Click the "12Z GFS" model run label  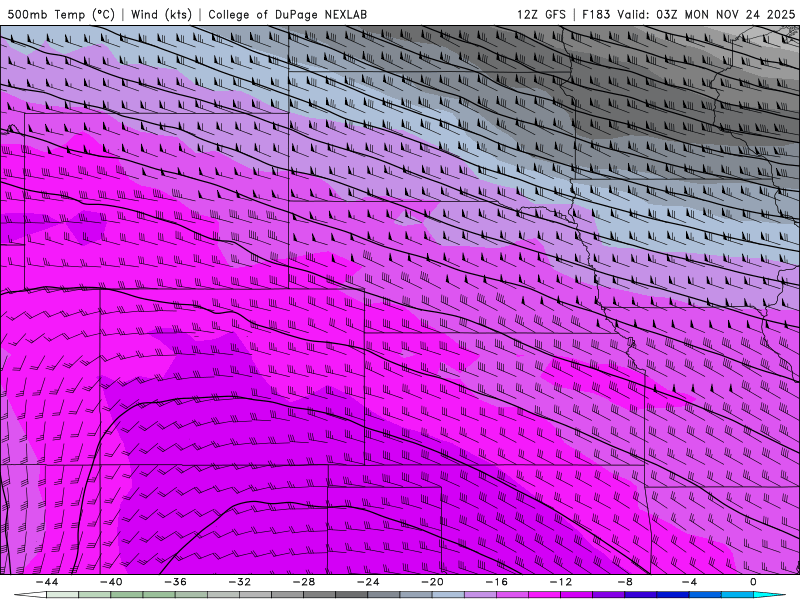click(541, 14)
